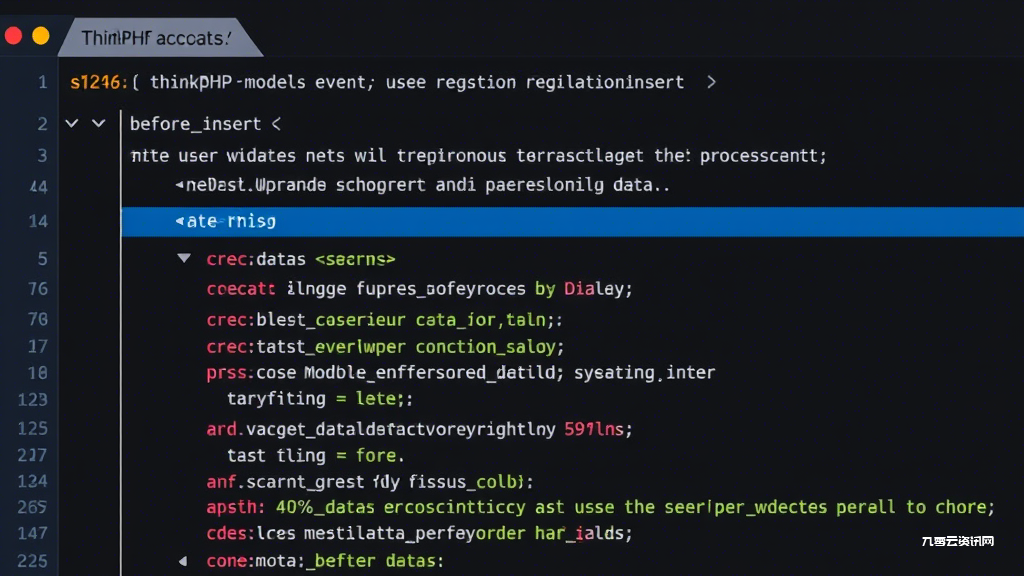
Task: Click the right angle bracket after regilationinsert
Action: (711, 82)
